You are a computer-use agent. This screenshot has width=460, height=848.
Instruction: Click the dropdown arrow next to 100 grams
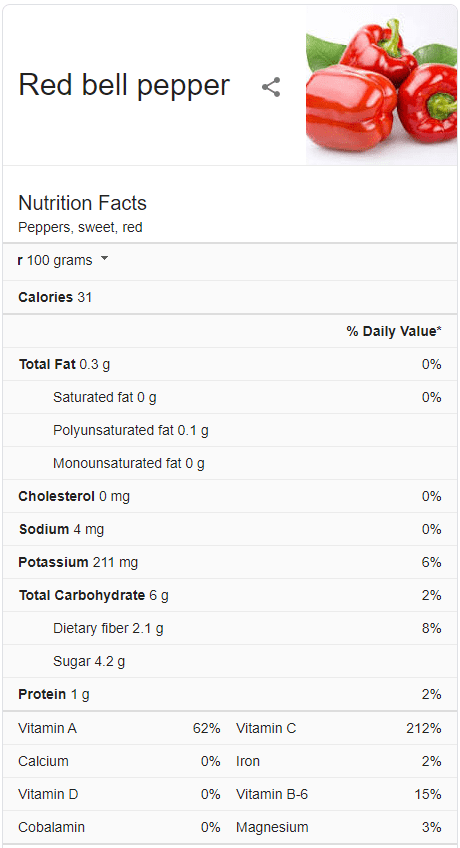coord(104,259)
